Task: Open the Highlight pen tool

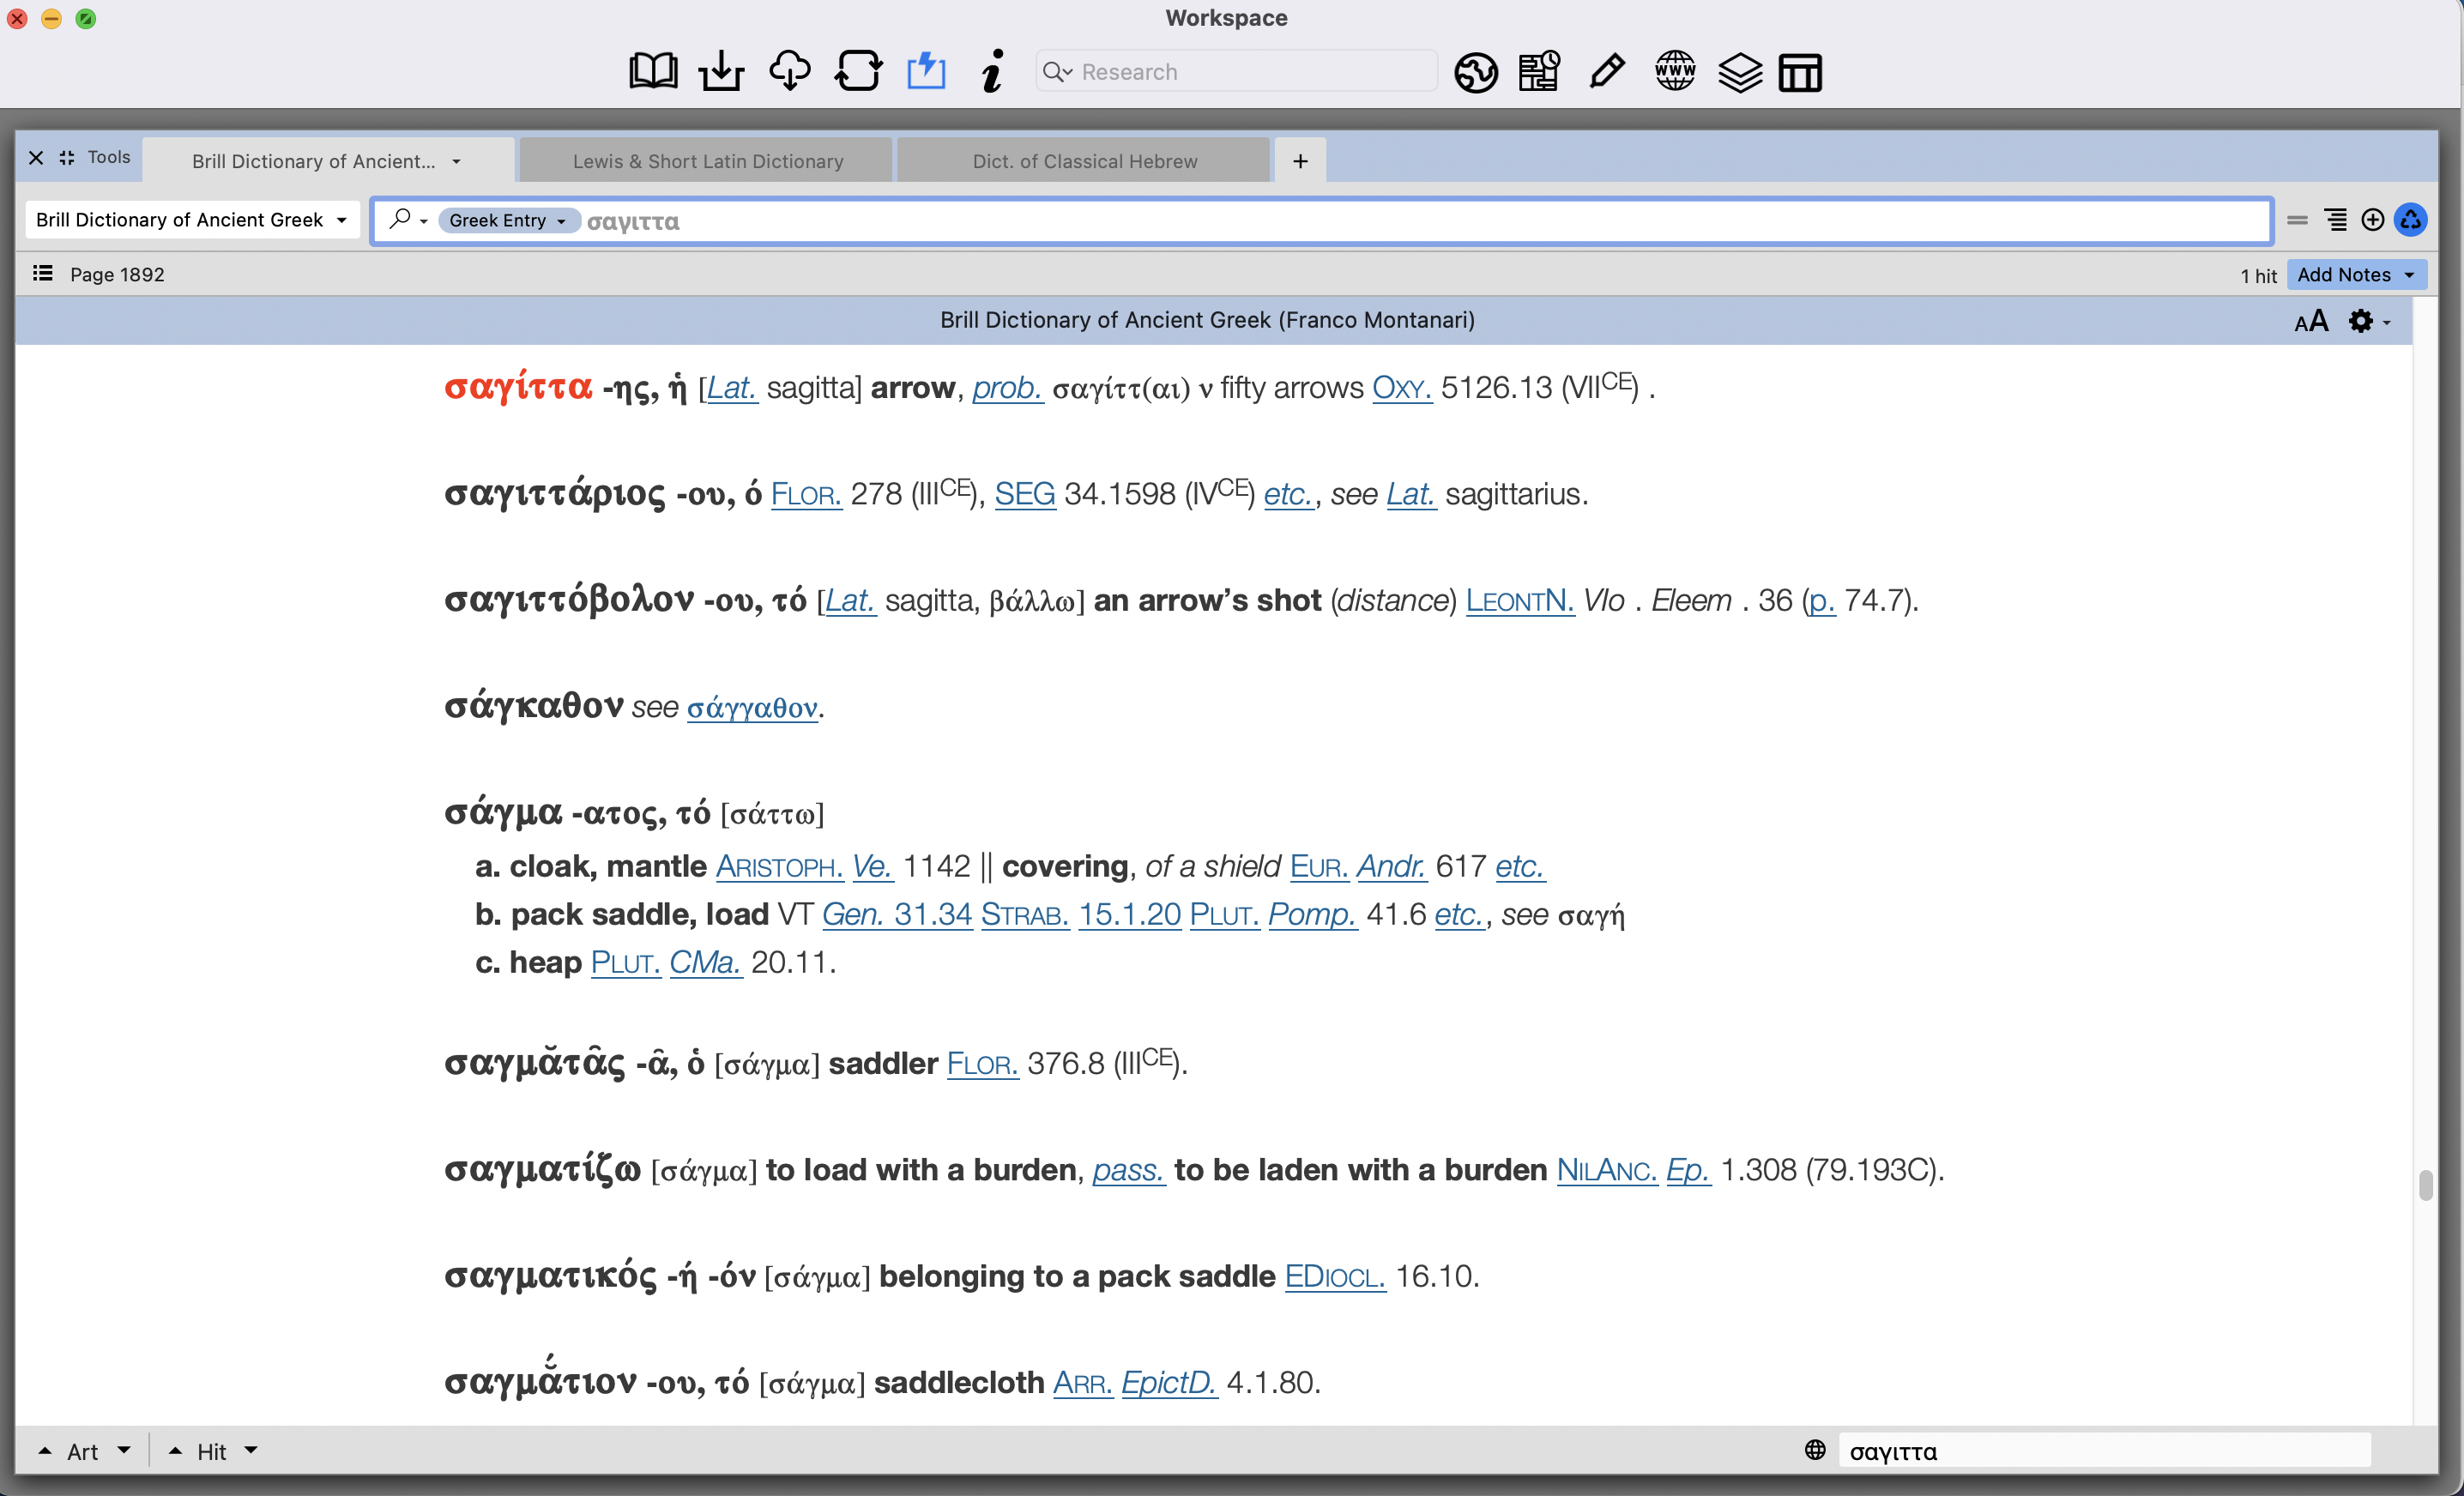Action: tap(1605, 71)
